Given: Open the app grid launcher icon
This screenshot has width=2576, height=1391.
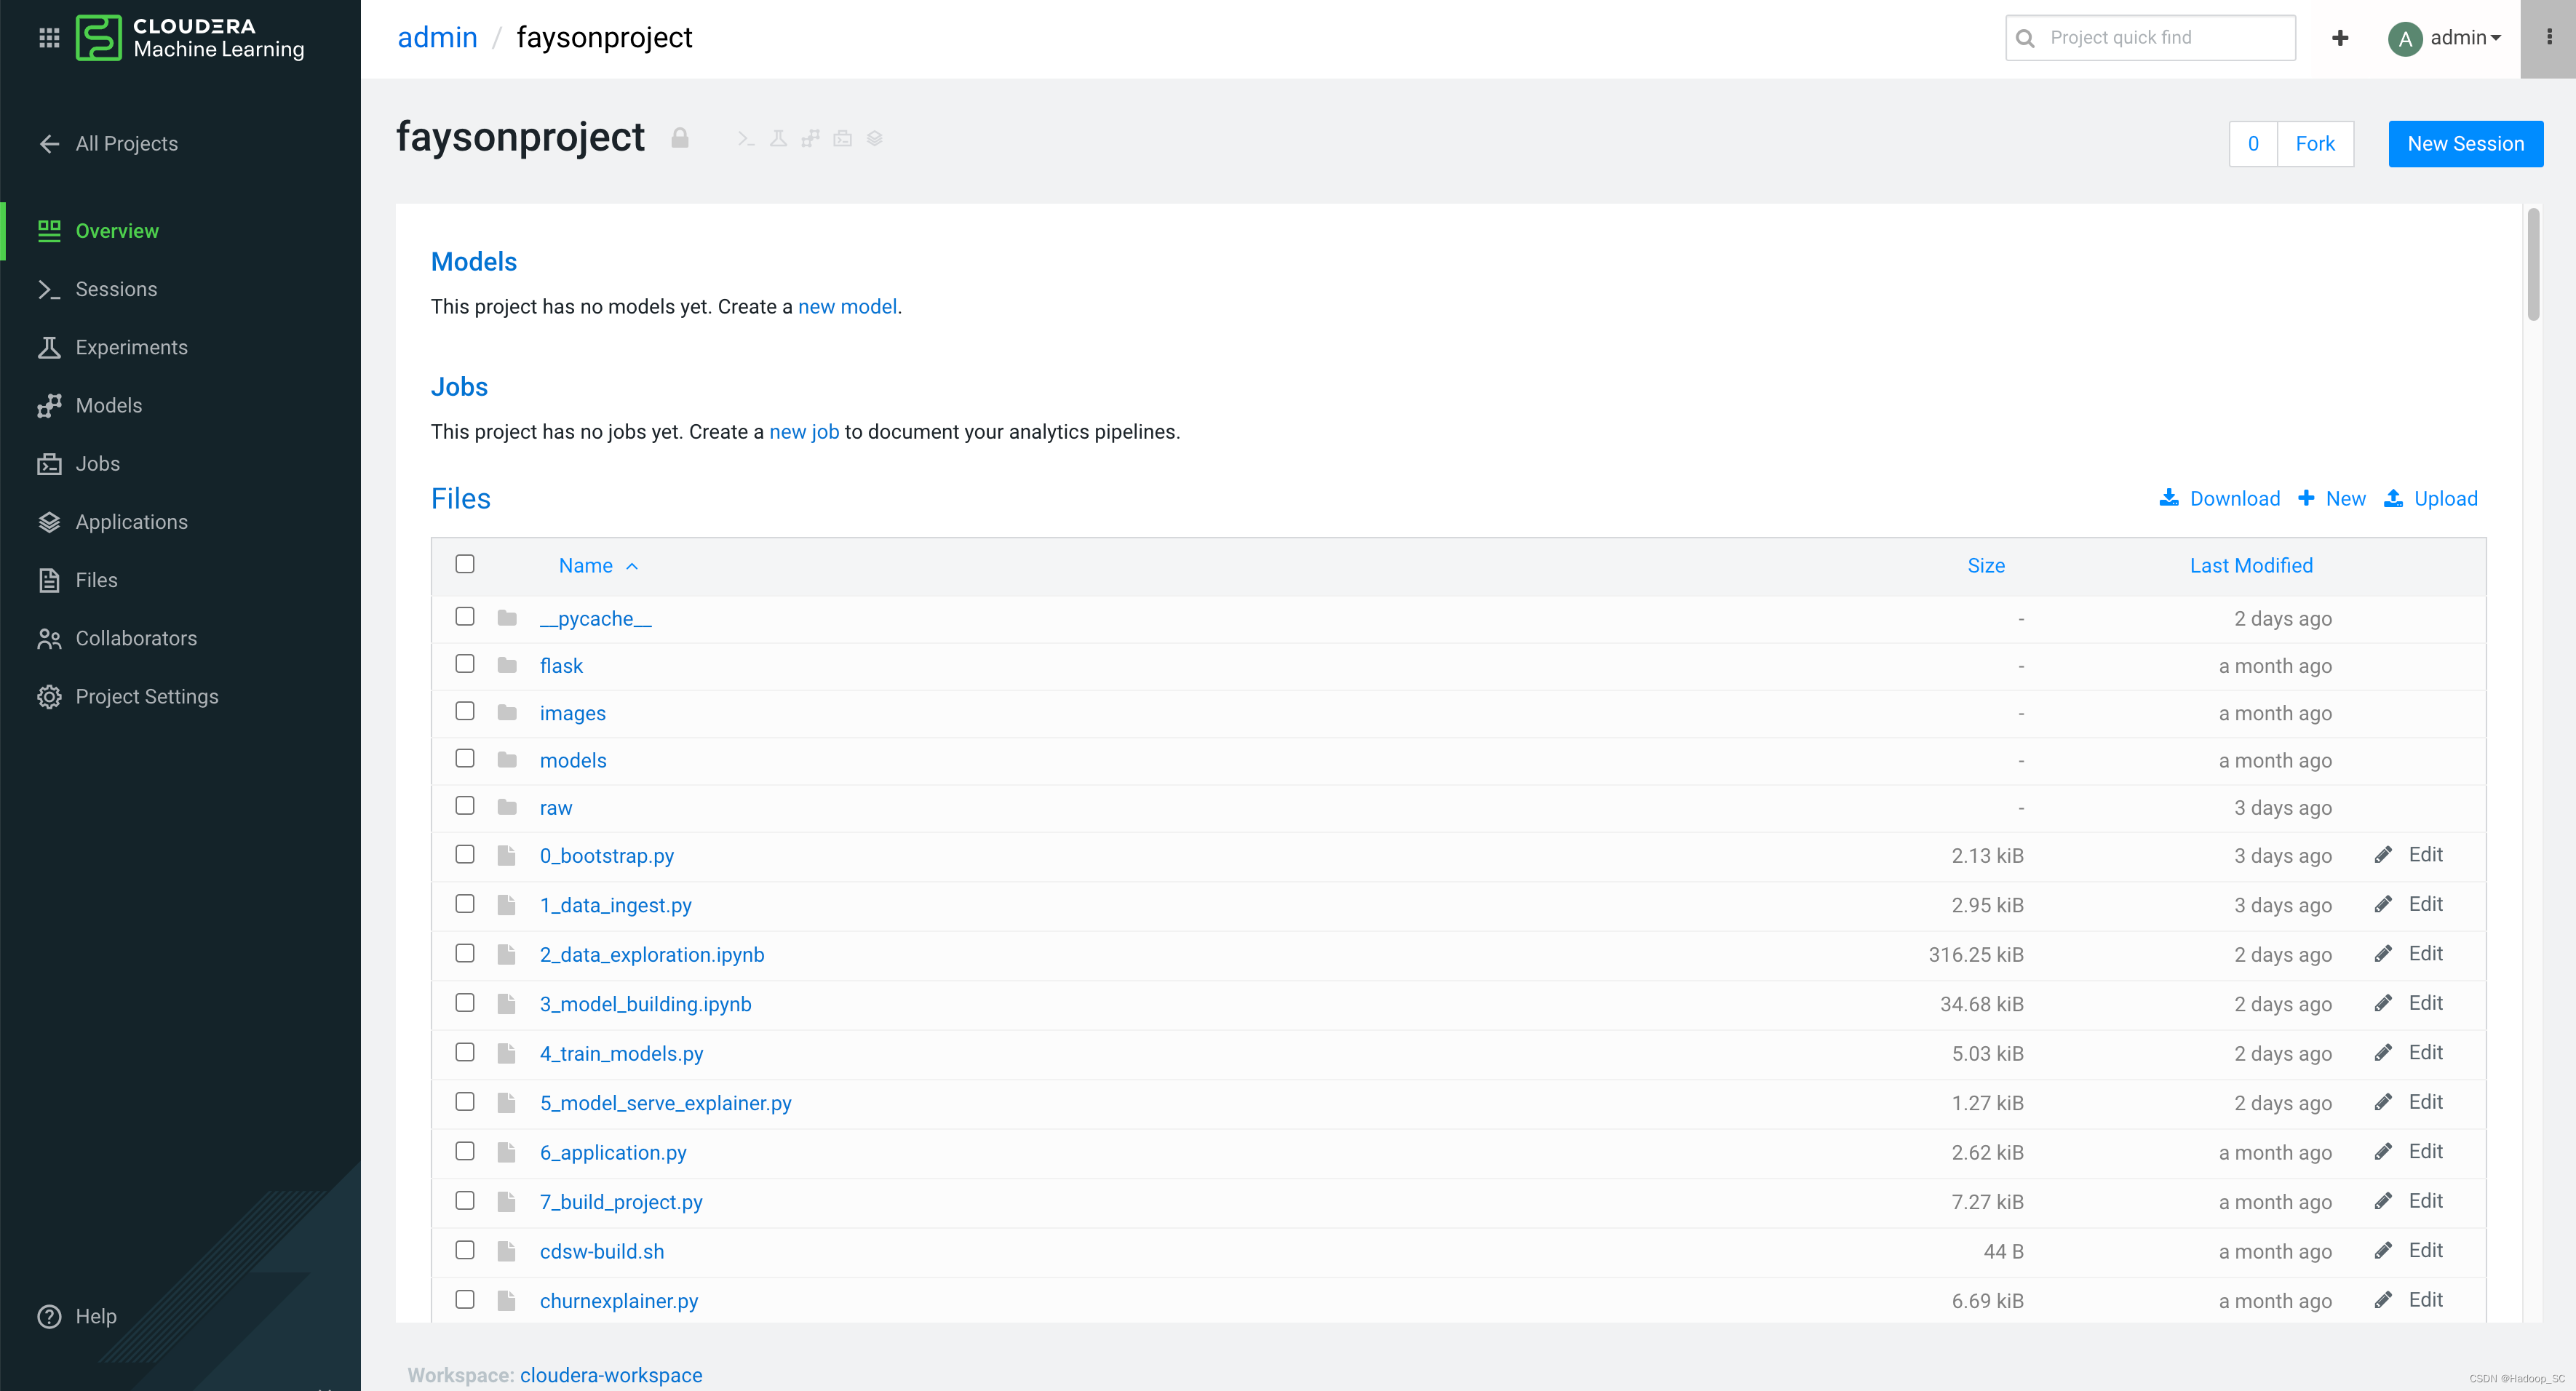Looking at the screenshot, I should (x=49, y=38).
